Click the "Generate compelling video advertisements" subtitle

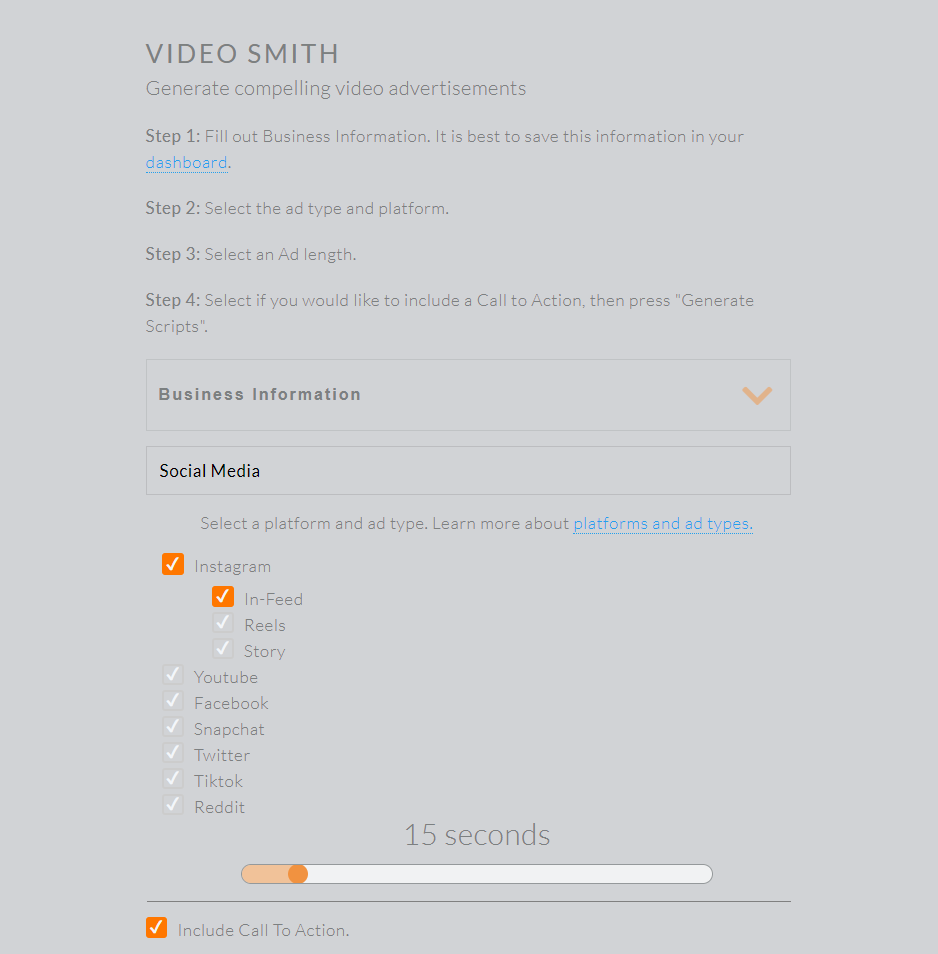(x=336, y=88)
